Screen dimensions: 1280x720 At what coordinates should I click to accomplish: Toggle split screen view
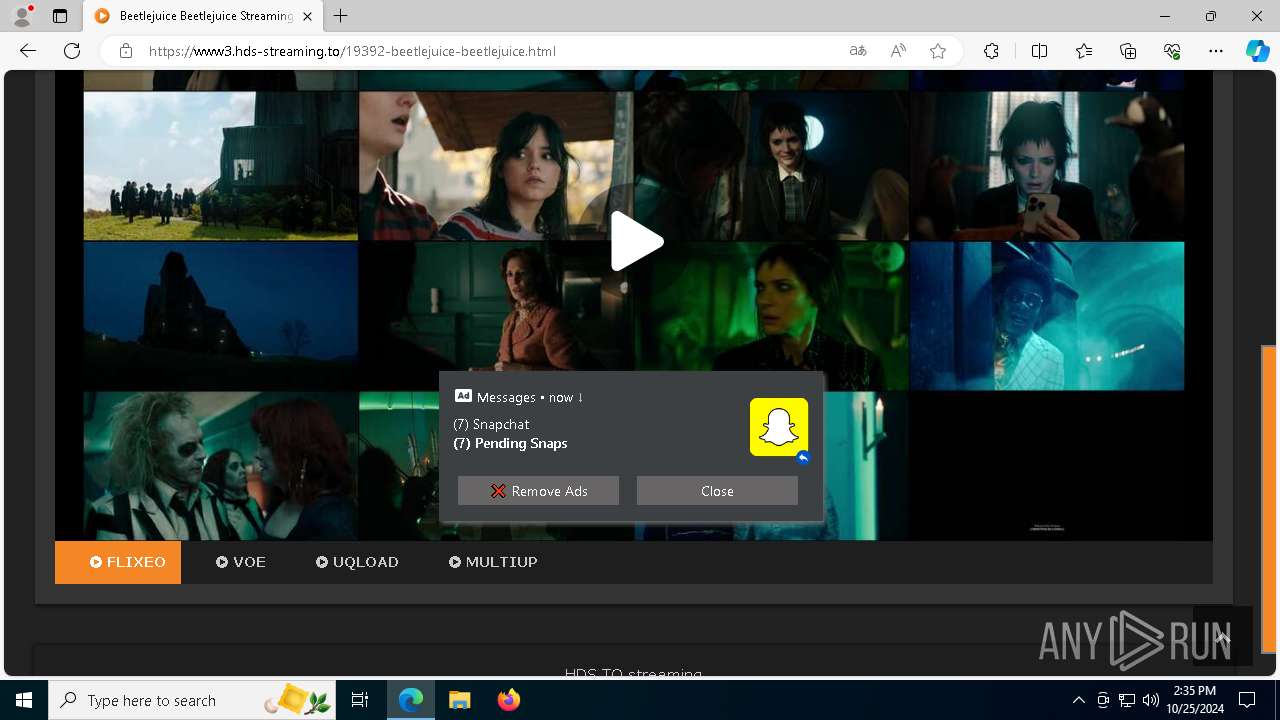[x=1039, y=51]
